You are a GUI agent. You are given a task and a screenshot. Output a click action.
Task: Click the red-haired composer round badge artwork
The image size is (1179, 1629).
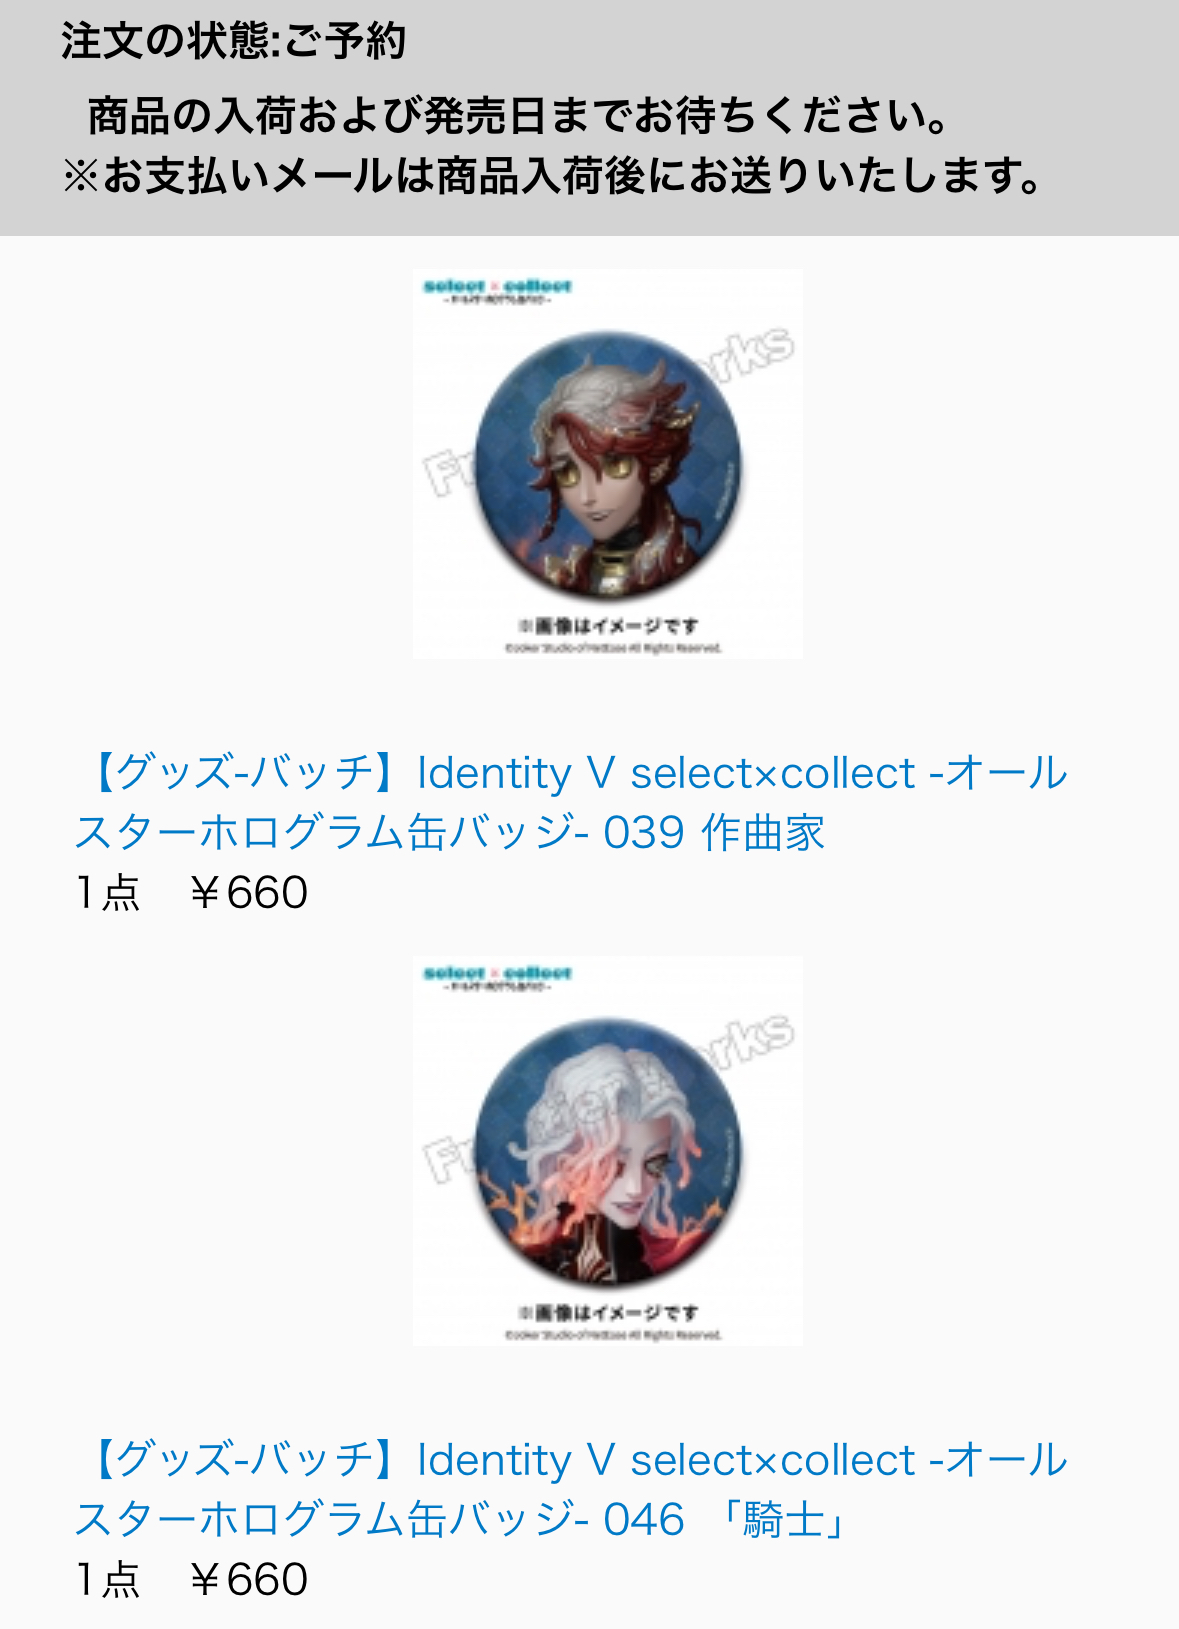(608, 466)
